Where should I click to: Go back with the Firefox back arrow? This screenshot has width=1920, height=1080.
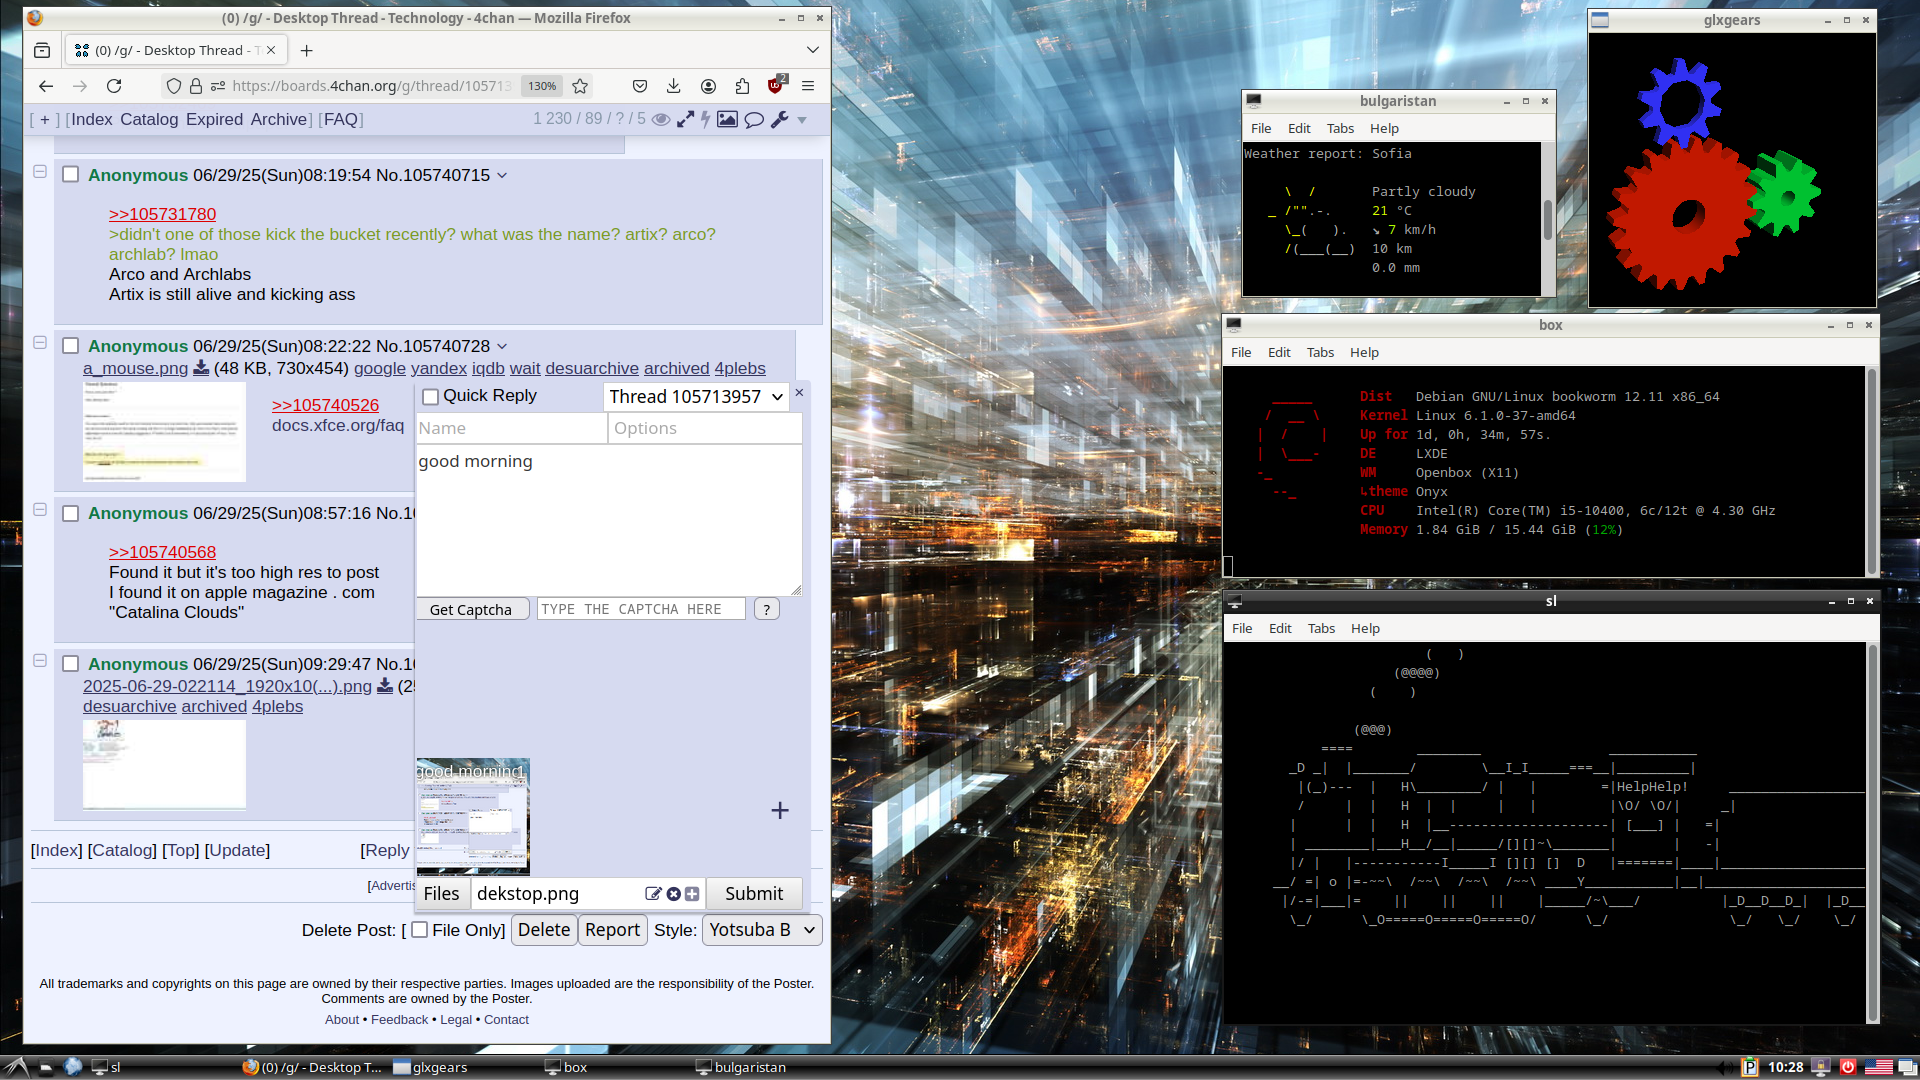click(46, 86)
